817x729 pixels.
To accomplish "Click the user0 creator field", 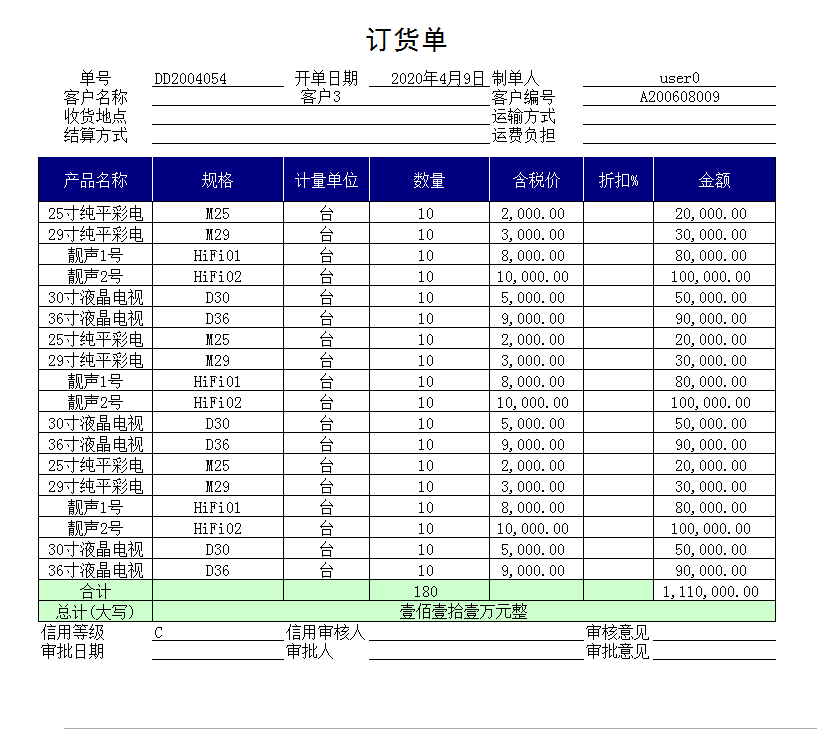I will 679,78.
